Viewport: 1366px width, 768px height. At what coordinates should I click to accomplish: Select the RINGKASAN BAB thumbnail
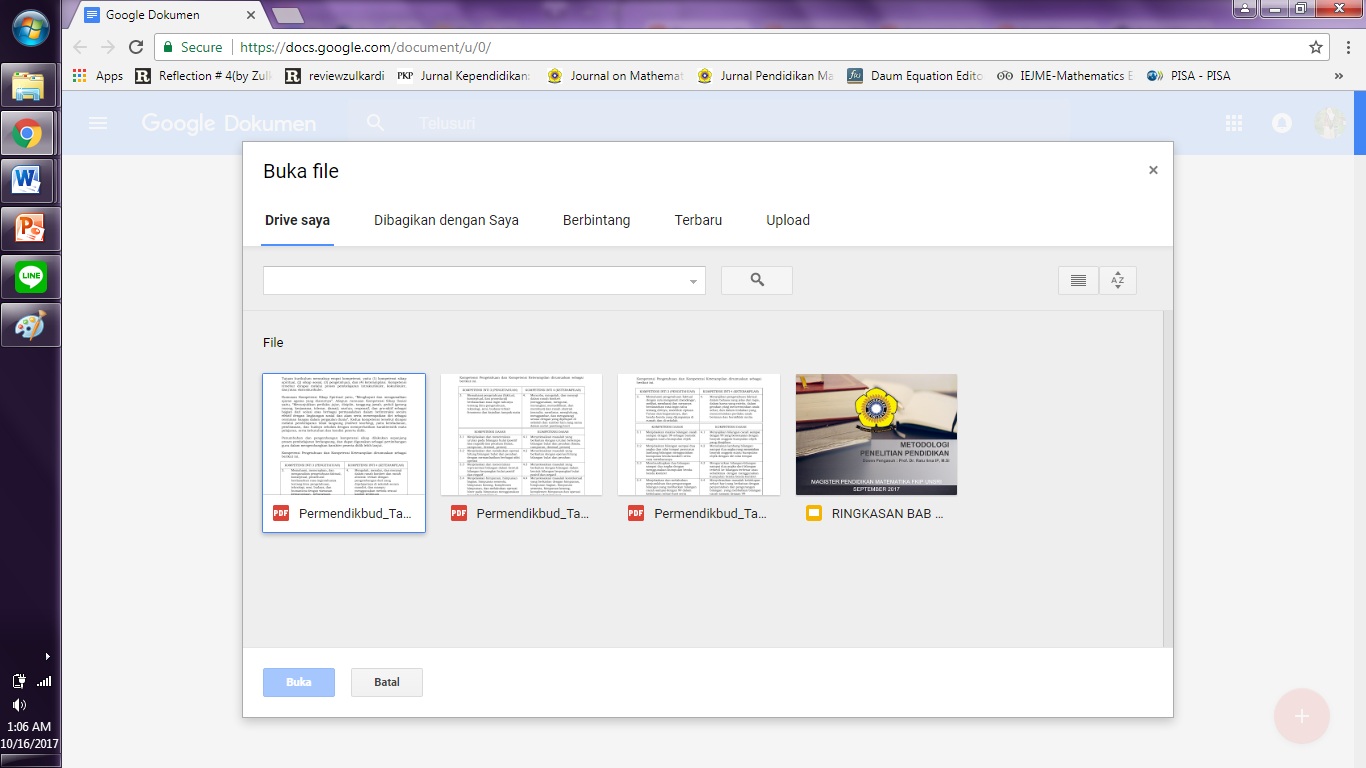coord(876,434)
